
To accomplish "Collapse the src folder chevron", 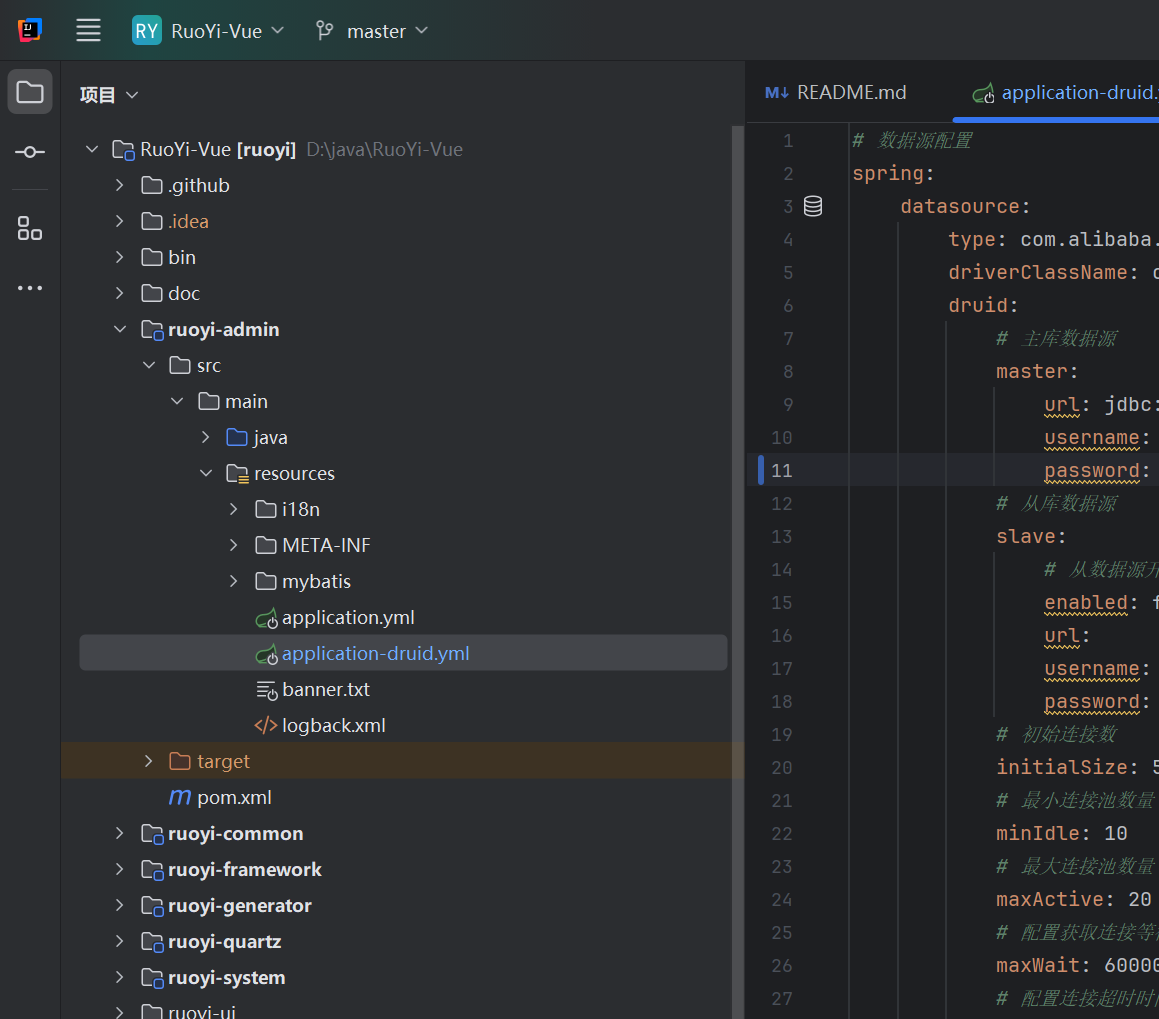I will [149, 365].
